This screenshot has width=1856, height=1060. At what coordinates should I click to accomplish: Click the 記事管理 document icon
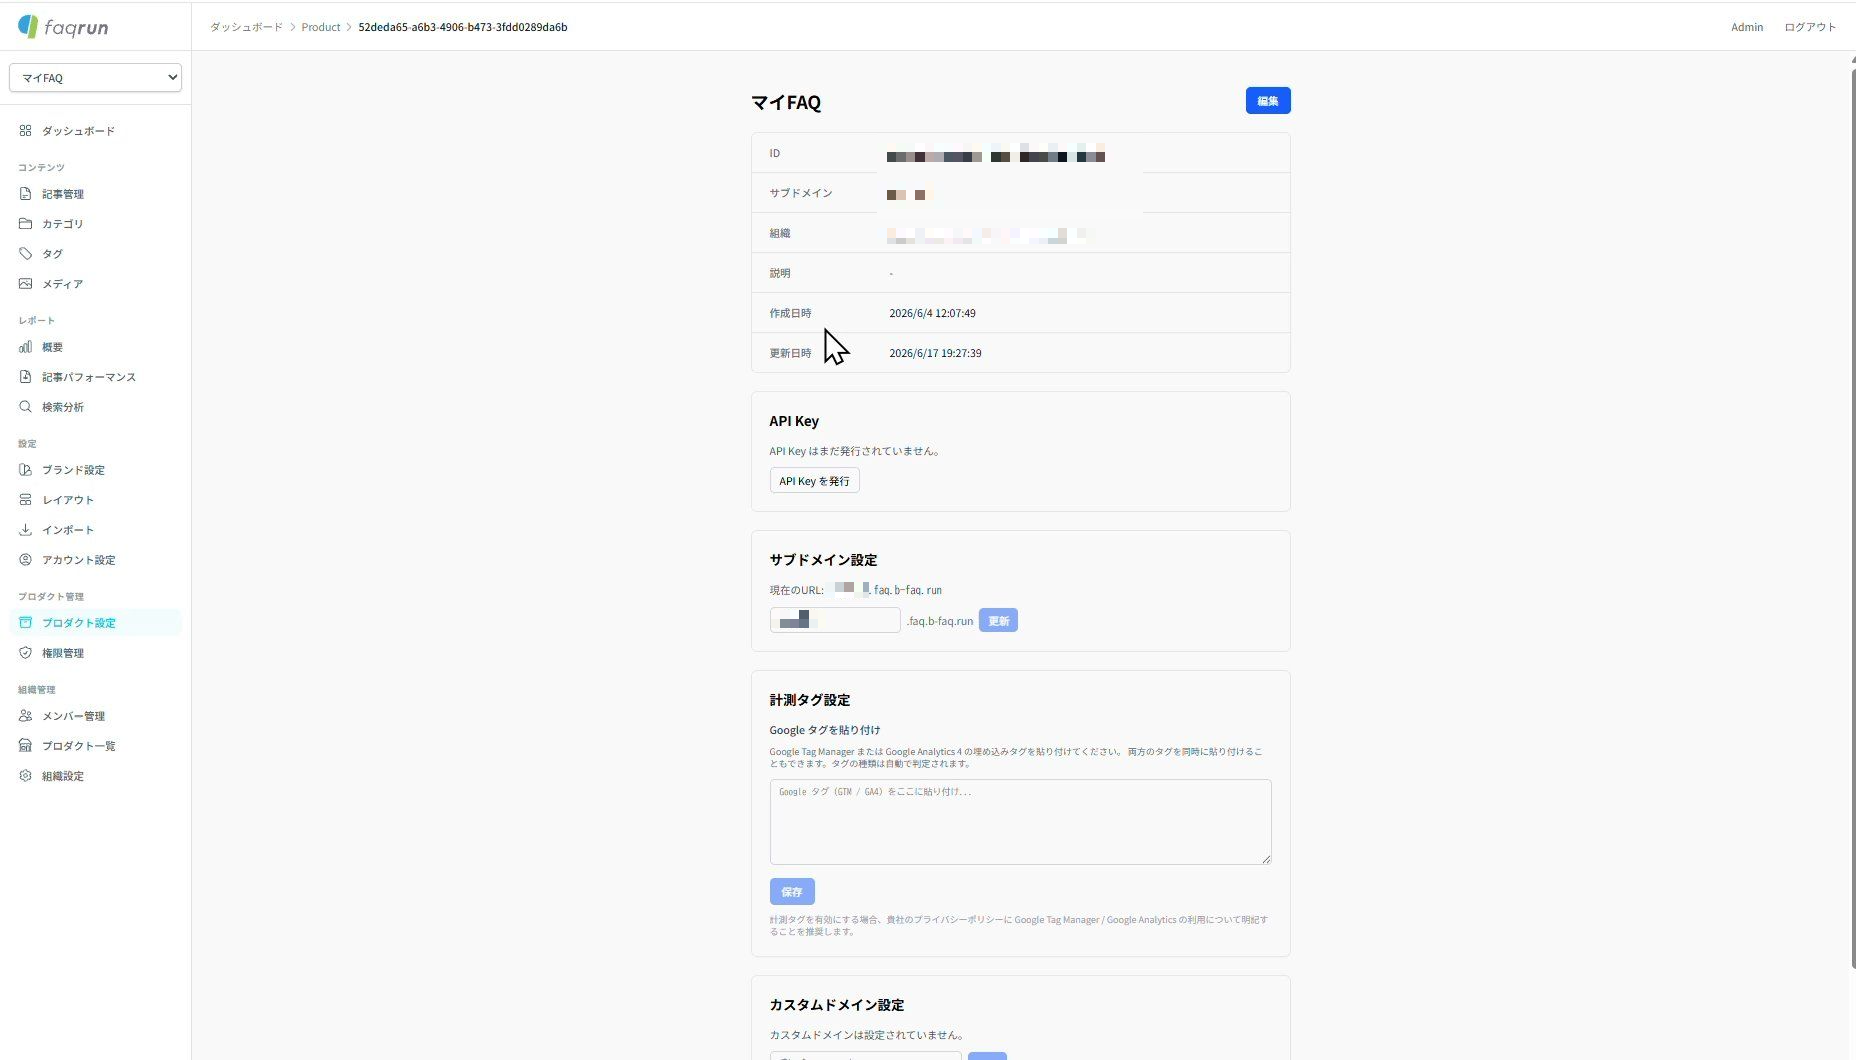click(26, 194)
